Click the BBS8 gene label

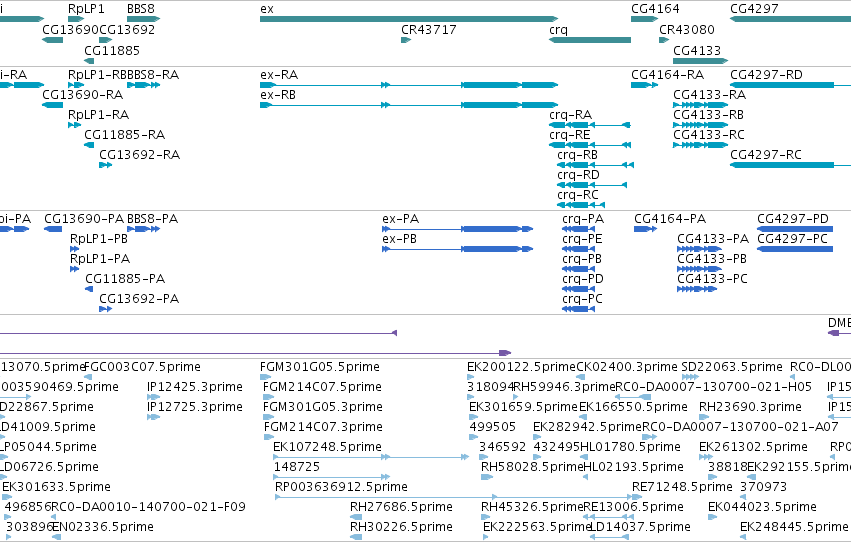pyautogui.click(x=141, y=9)
